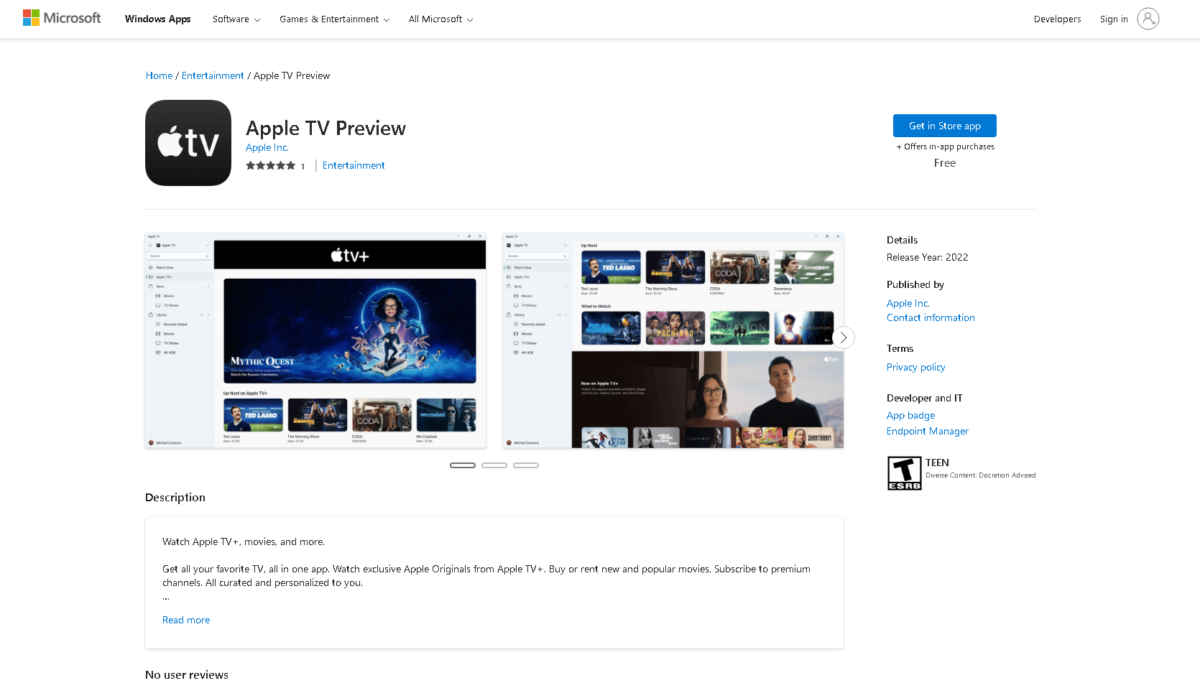
Task: Open the Mythic Quest screenshot thumbnail
Action: pos(315,340)
